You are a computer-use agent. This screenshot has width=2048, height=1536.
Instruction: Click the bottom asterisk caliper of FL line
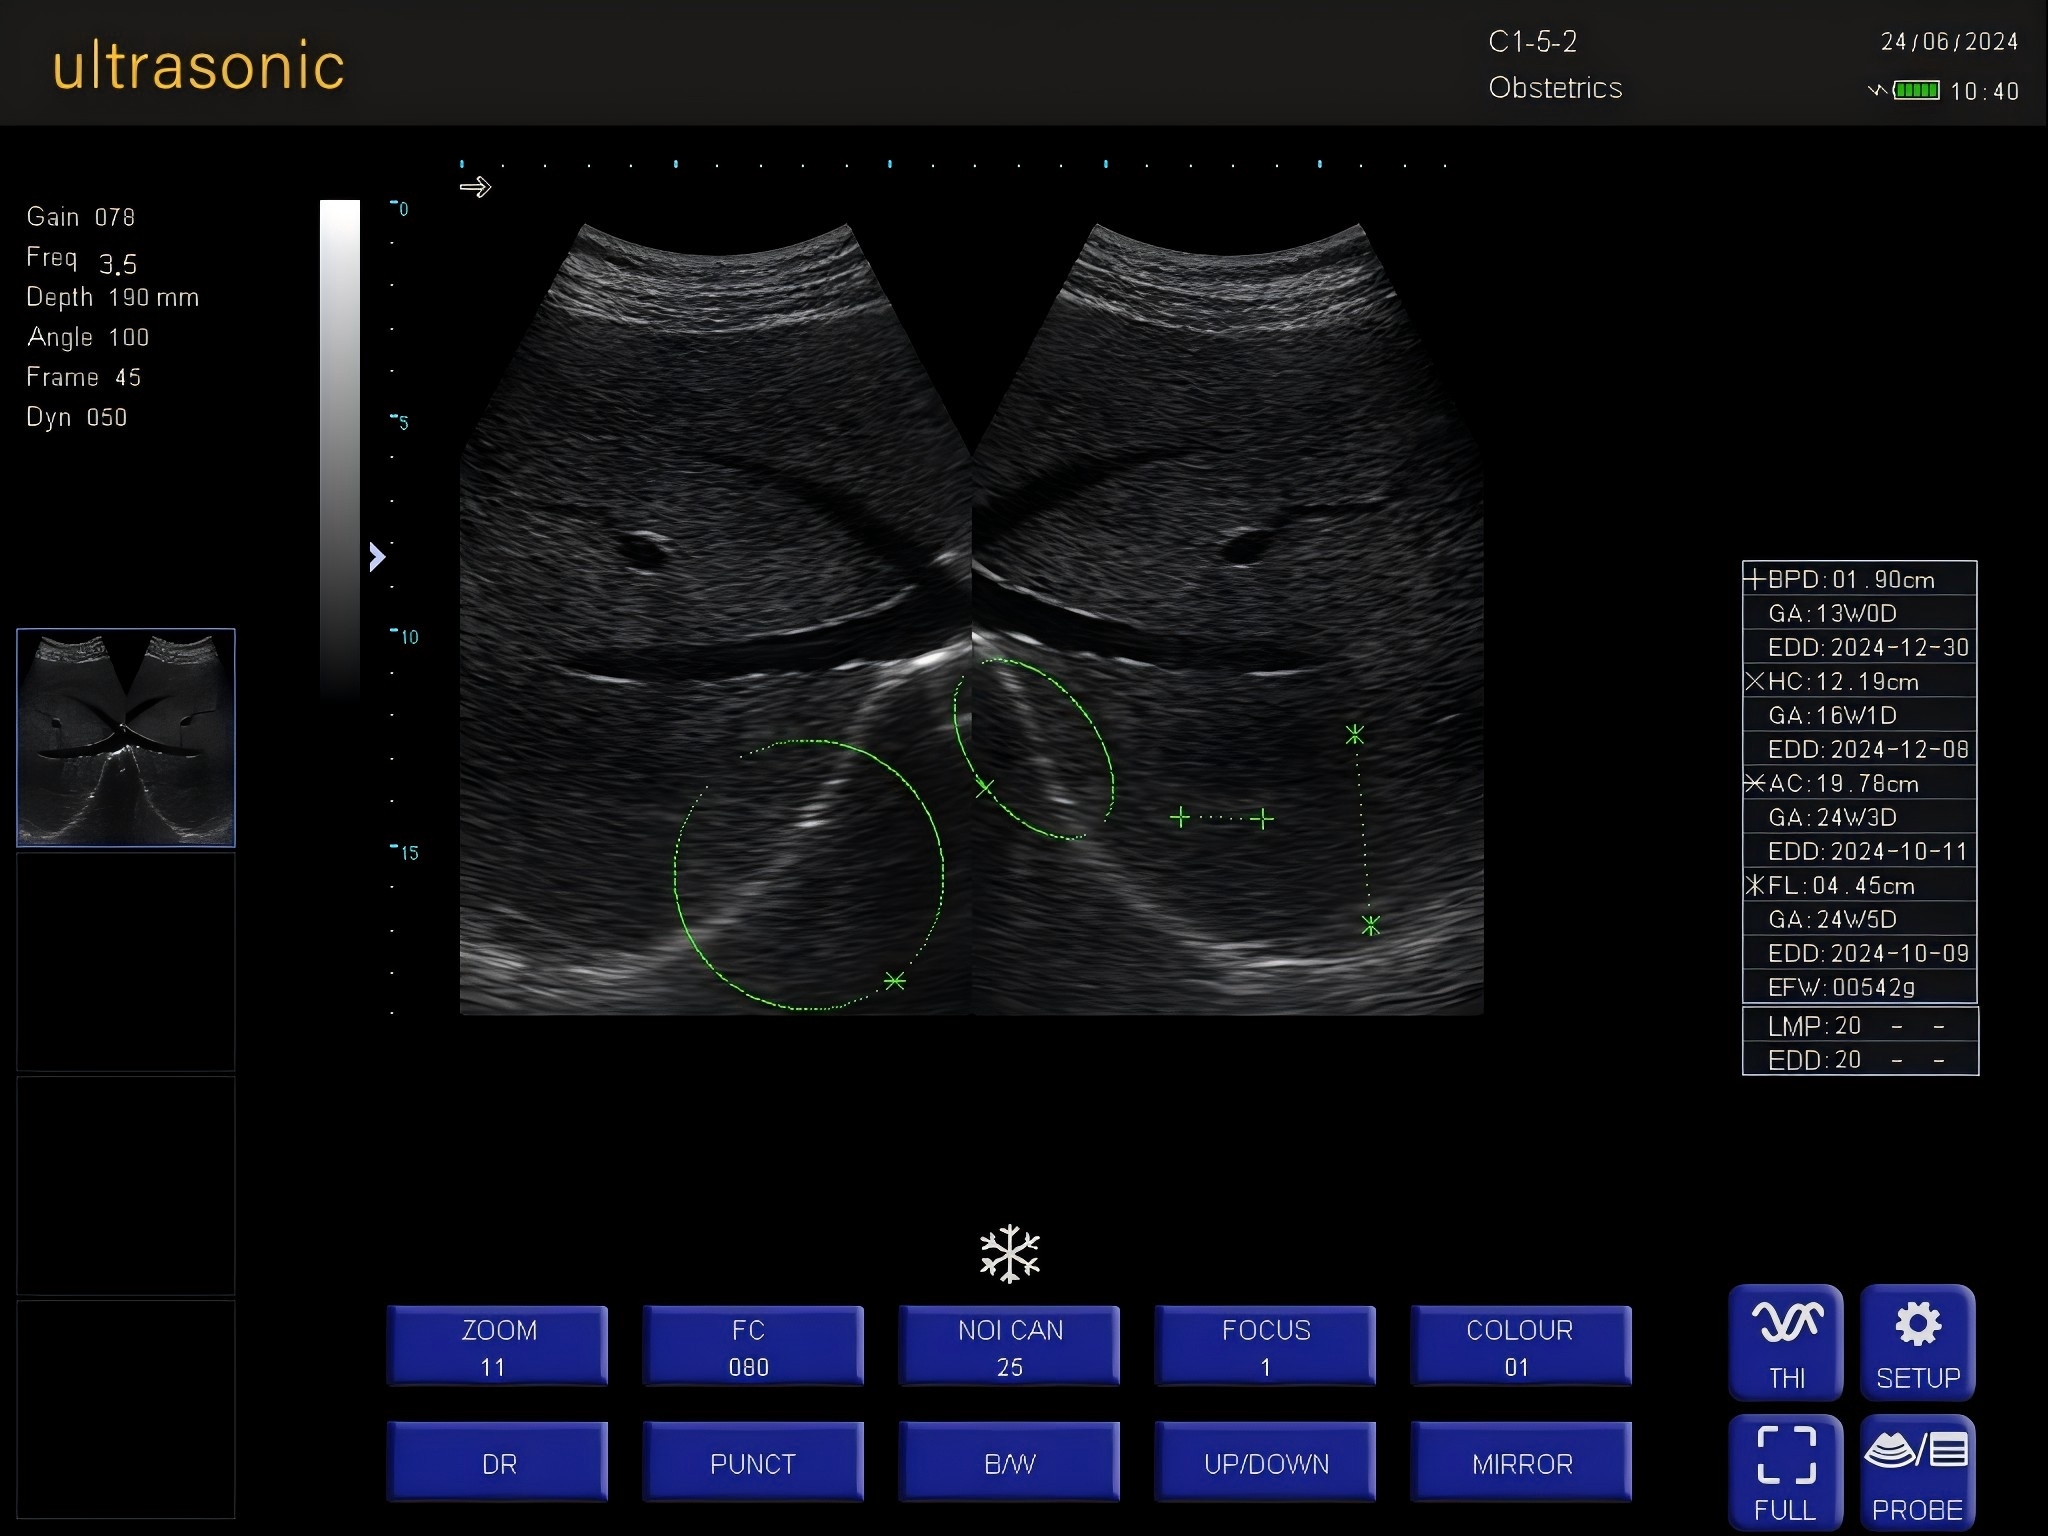pos(1371,926)
